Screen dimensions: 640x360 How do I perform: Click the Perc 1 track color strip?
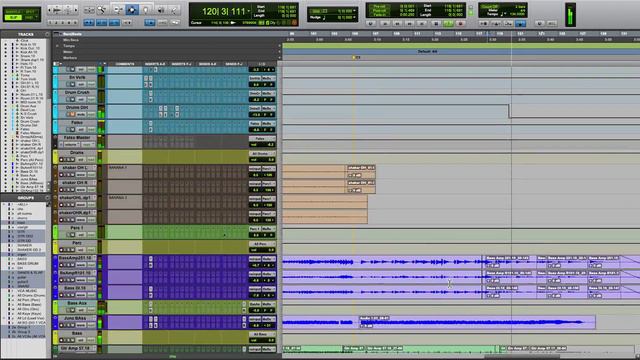coord(55,232)
